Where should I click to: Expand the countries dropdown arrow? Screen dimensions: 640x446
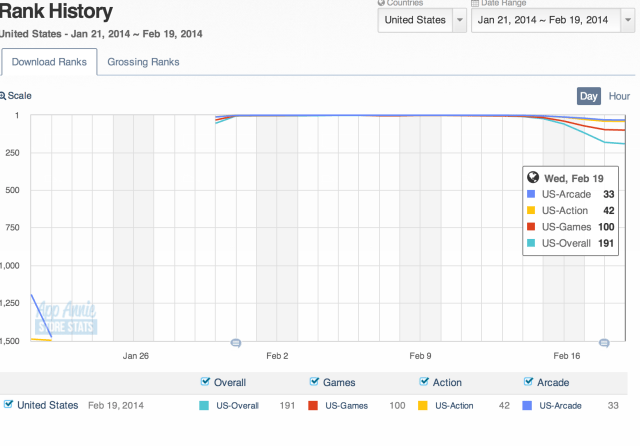tap(460, 20)
